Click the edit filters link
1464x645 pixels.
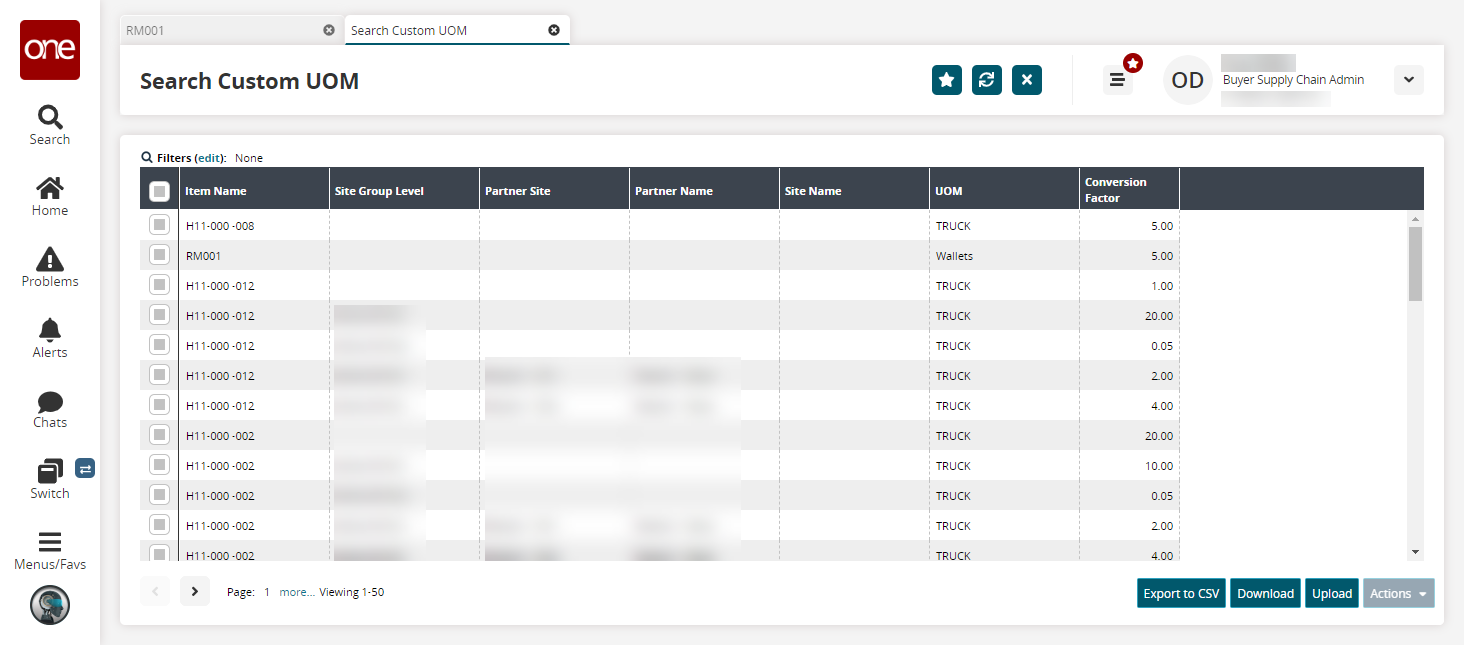pos(209,158)
